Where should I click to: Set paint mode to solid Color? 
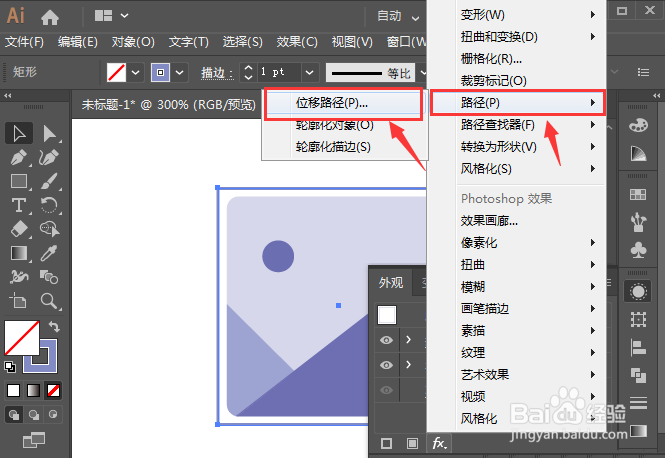(x=14, y=390)
